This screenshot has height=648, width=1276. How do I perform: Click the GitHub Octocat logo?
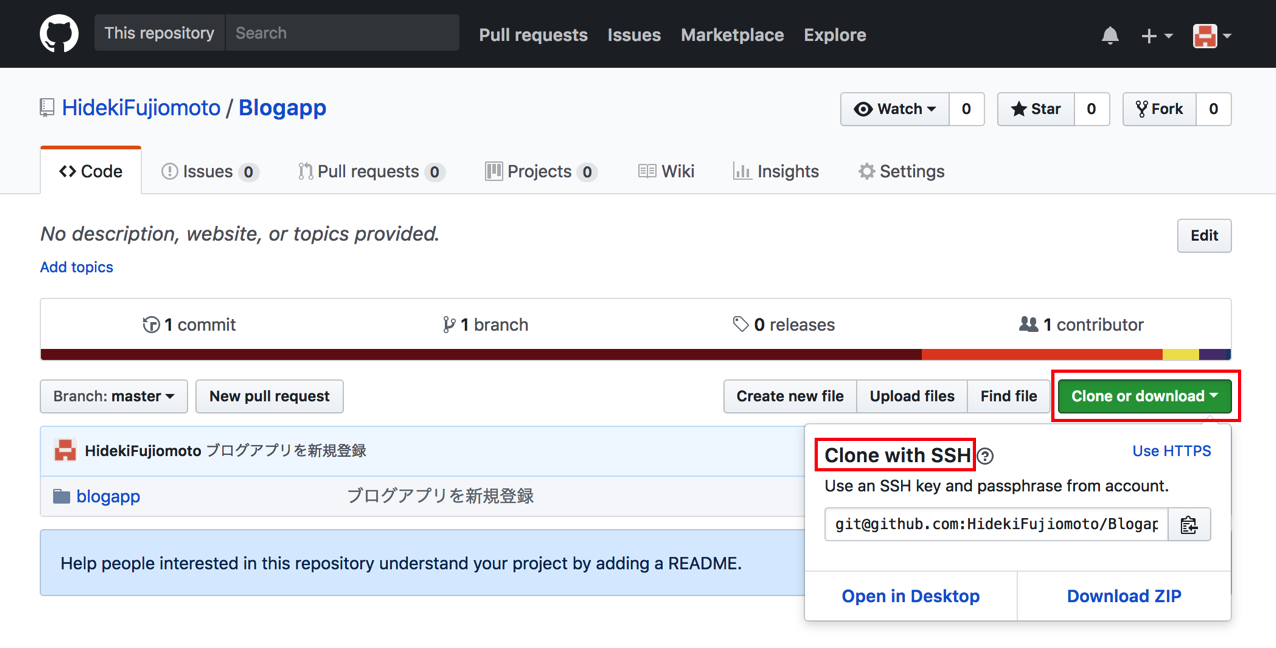(59, 34)
